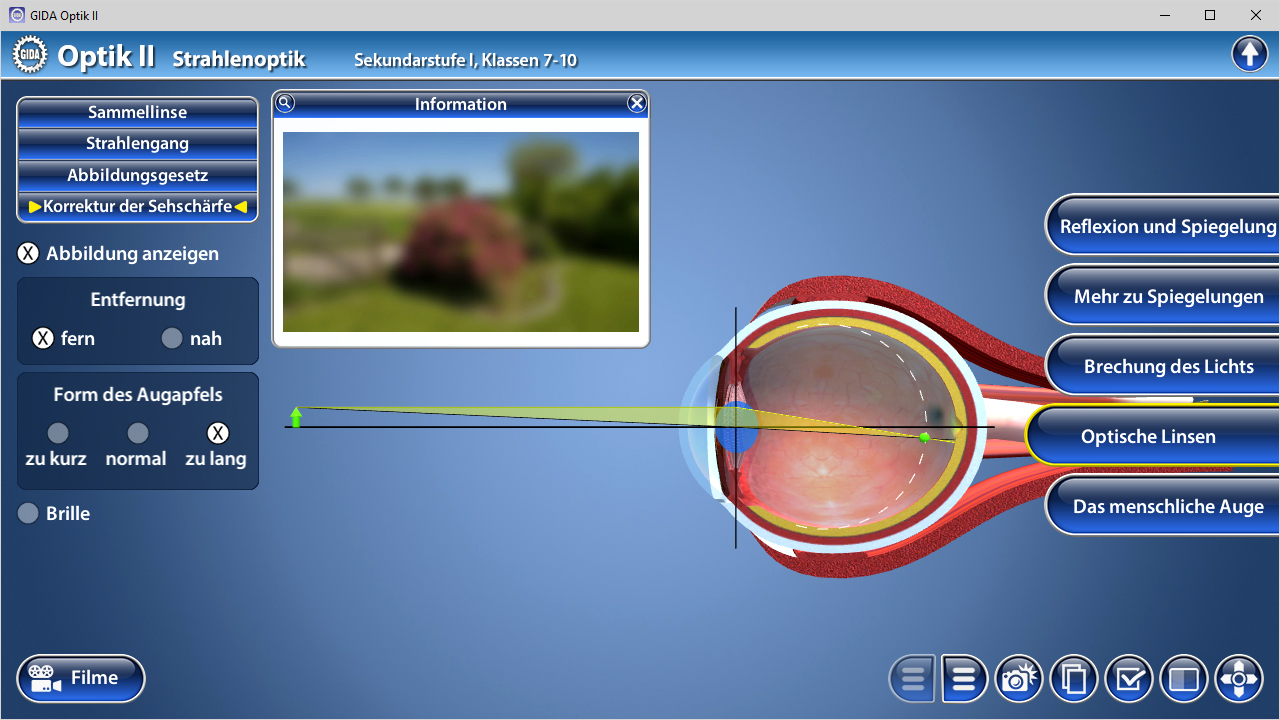Switch to the Abbildungsgesetz section
The width and height of the screenshot is (1280, 720).
pos(137,175)
